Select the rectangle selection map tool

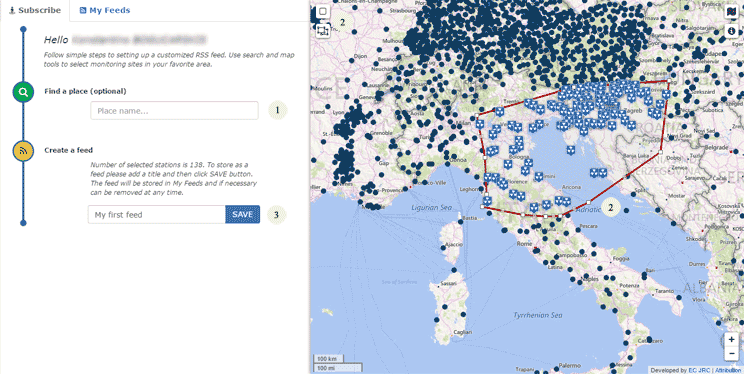pyautogui.click(x=323, y=11)
